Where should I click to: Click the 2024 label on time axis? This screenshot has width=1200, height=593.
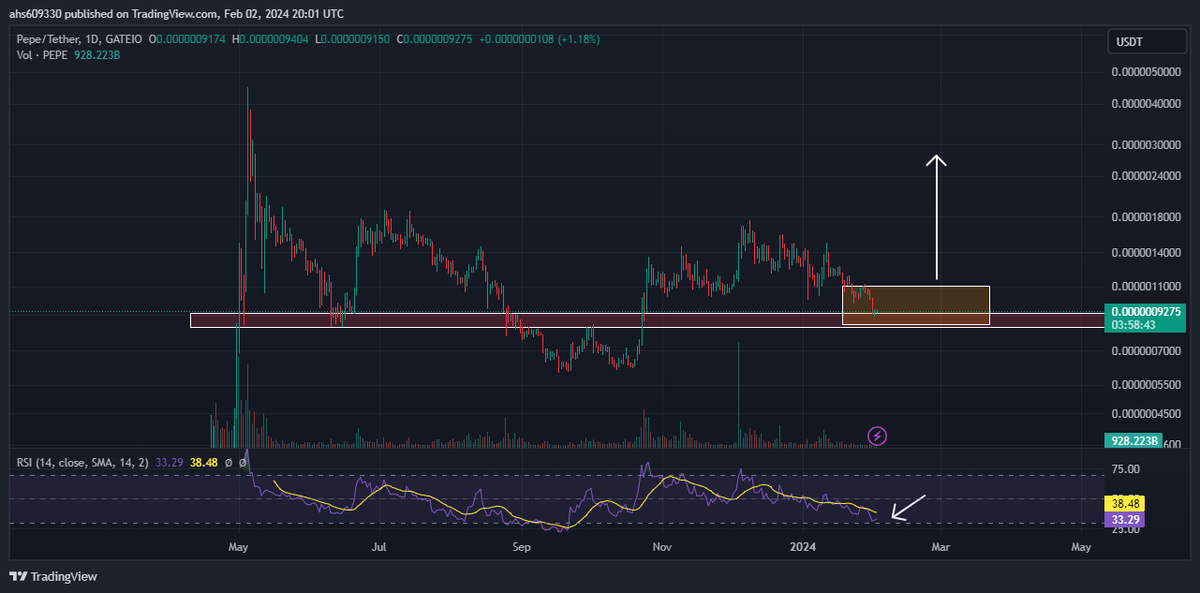pos(801,547)
